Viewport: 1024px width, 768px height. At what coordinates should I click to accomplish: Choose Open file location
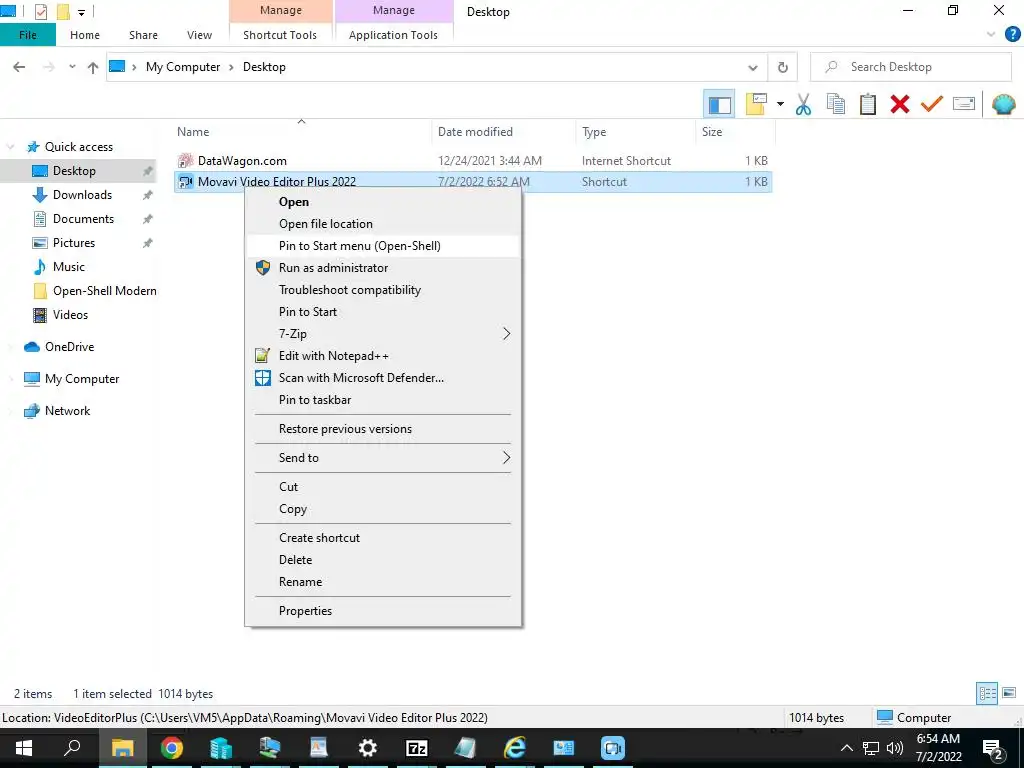coord(383,224)
